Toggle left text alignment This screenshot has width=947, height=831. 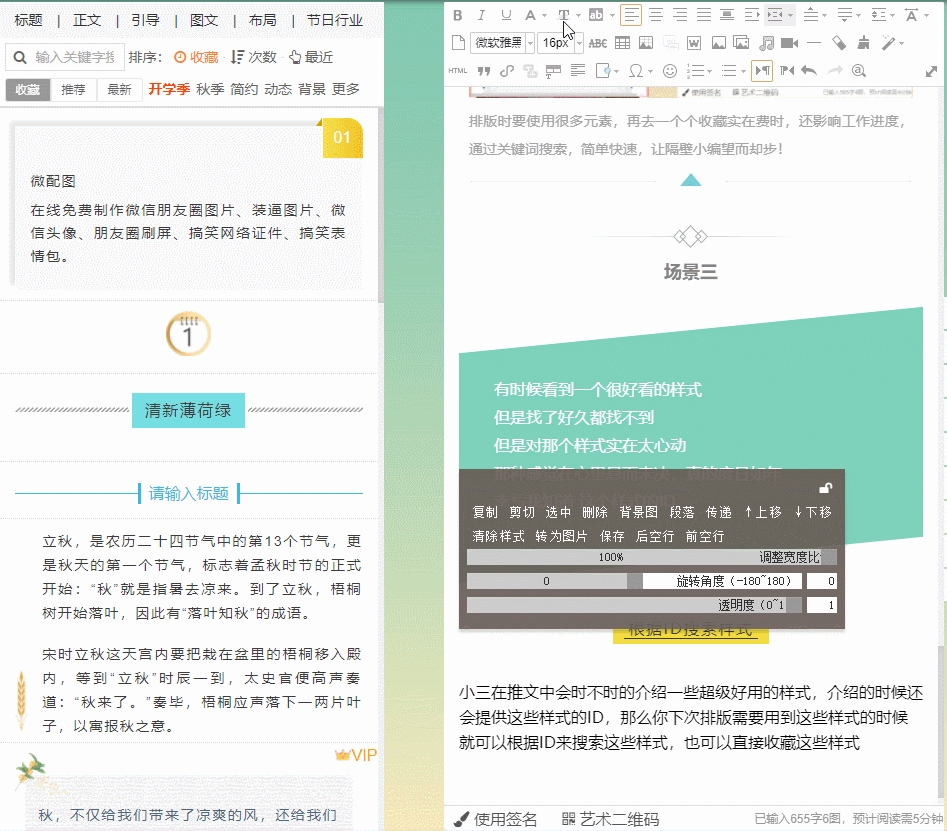pyautogui.click(x=631, y=15)
